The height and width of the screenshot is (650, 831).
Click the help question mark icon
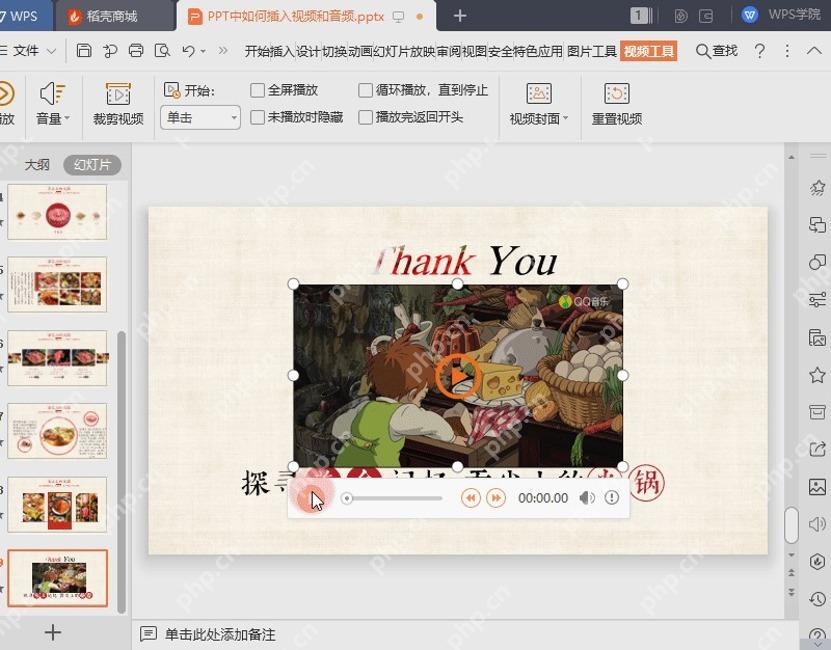coord(760,51)
